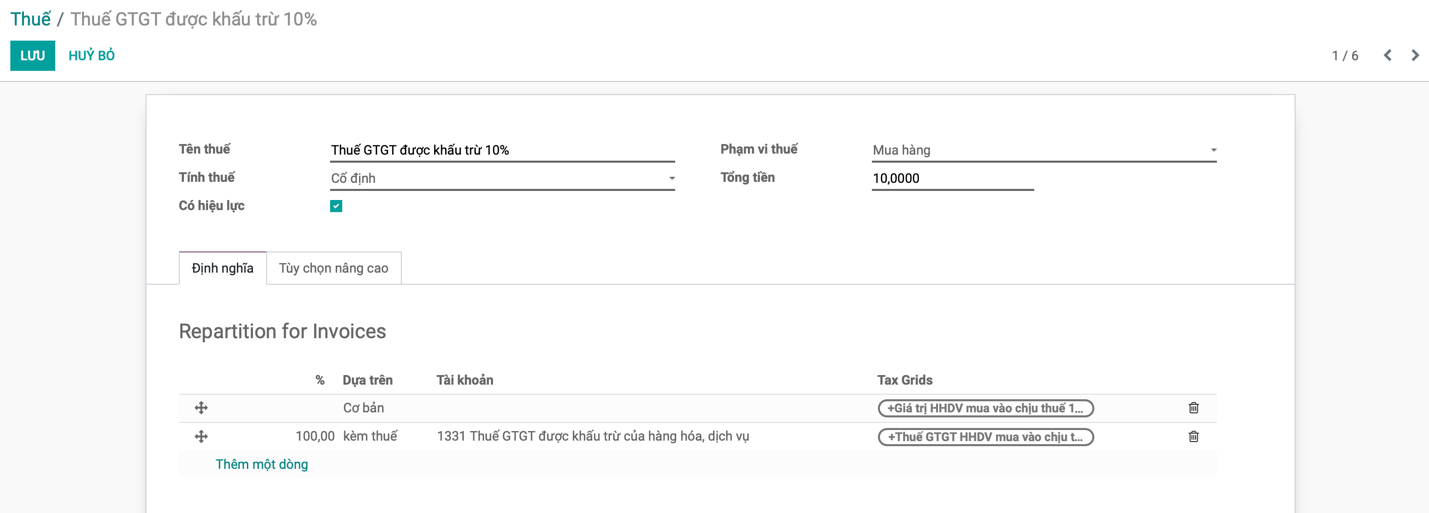Click the 1331 Thuế GTGT account cell
This screenshot has width=1429, height=513.
click(x=593, y=437)
